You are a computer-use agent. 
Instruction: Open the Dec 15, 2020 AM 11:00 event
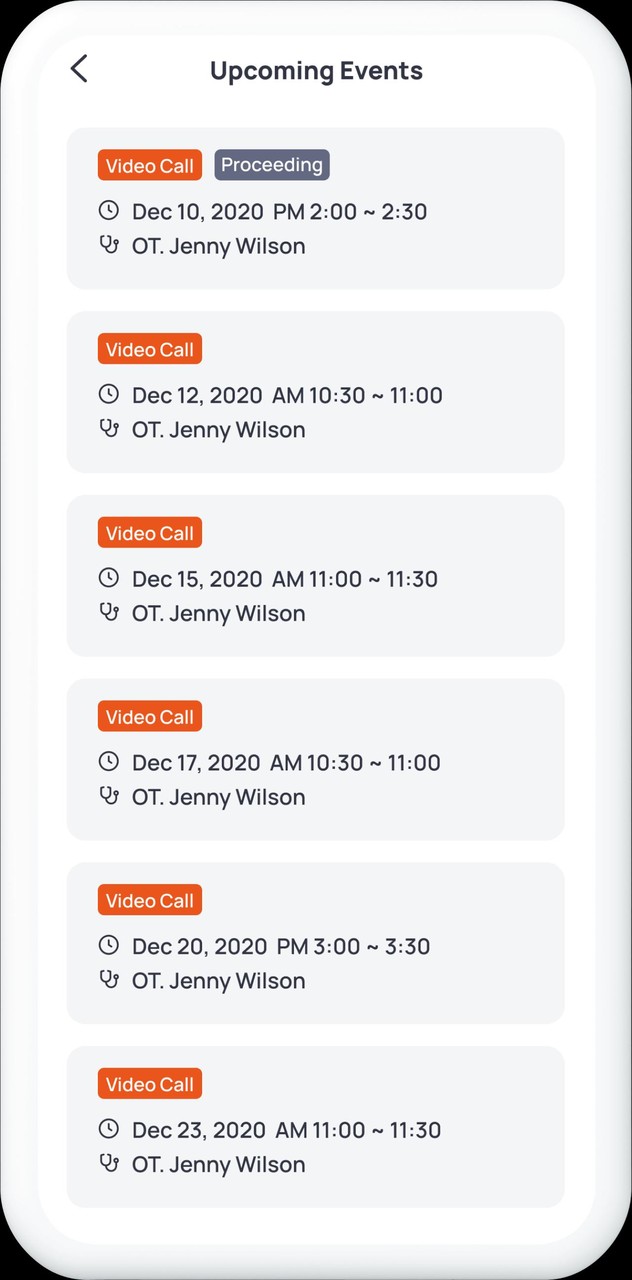(315, 576)
